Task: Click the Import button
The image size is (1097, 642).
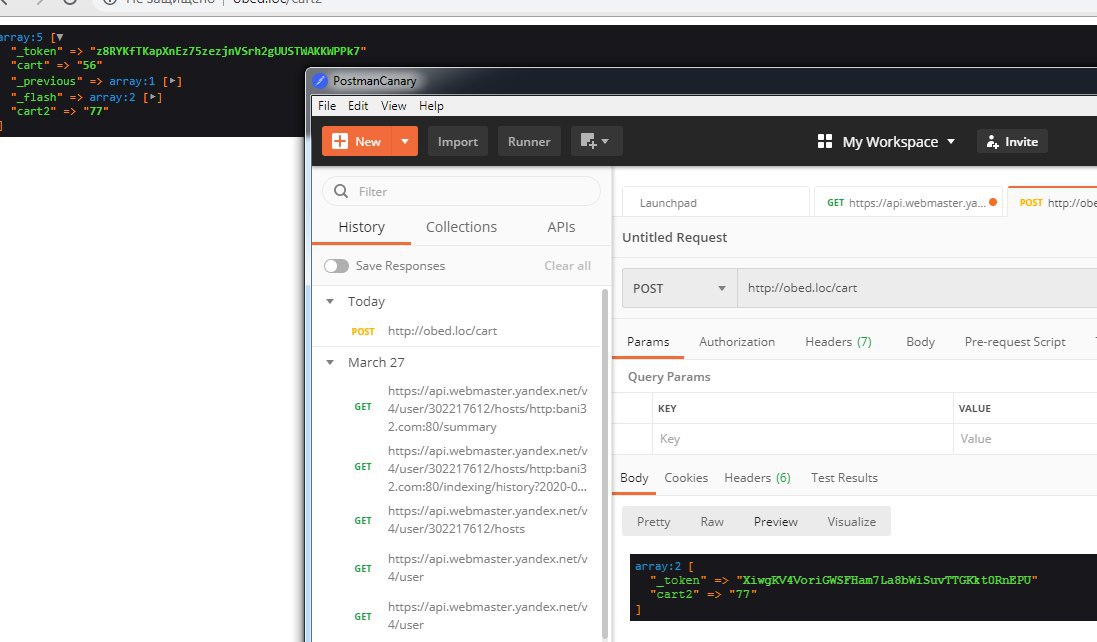Action: 458,141
